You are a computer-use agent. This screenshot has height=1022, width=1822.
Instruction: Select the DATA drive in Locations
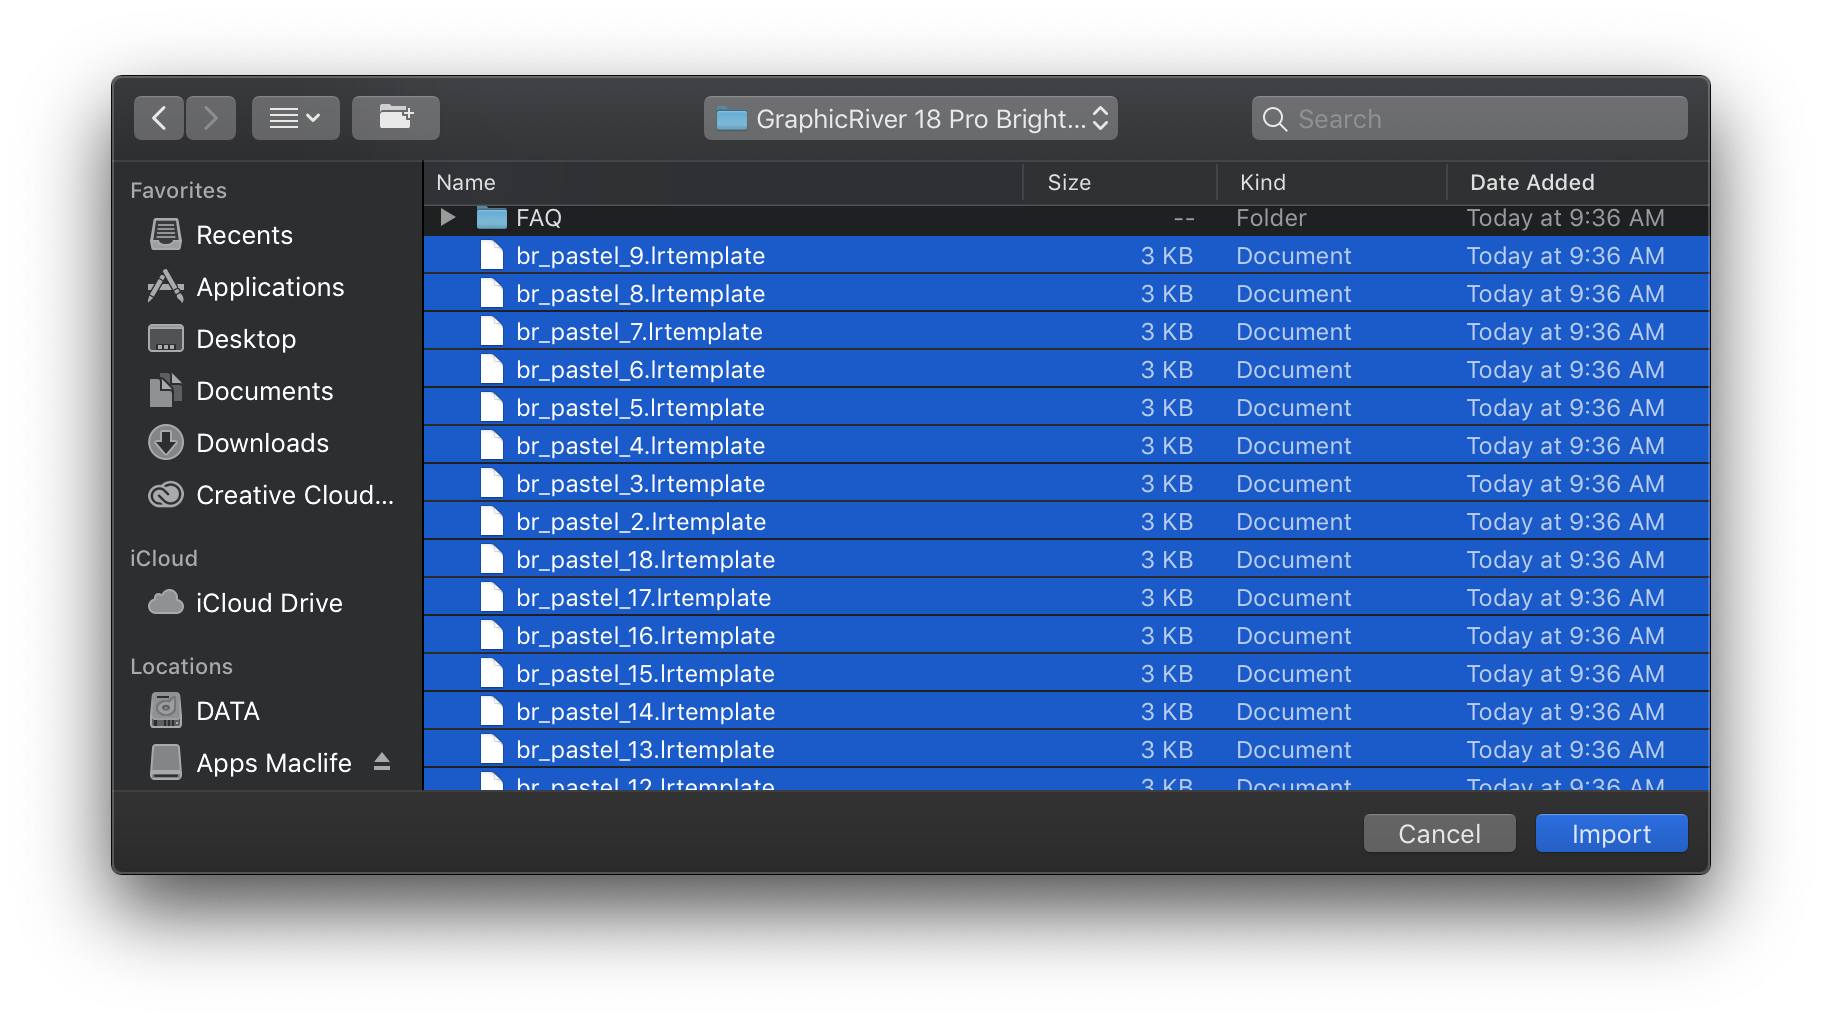coord(227,711)
